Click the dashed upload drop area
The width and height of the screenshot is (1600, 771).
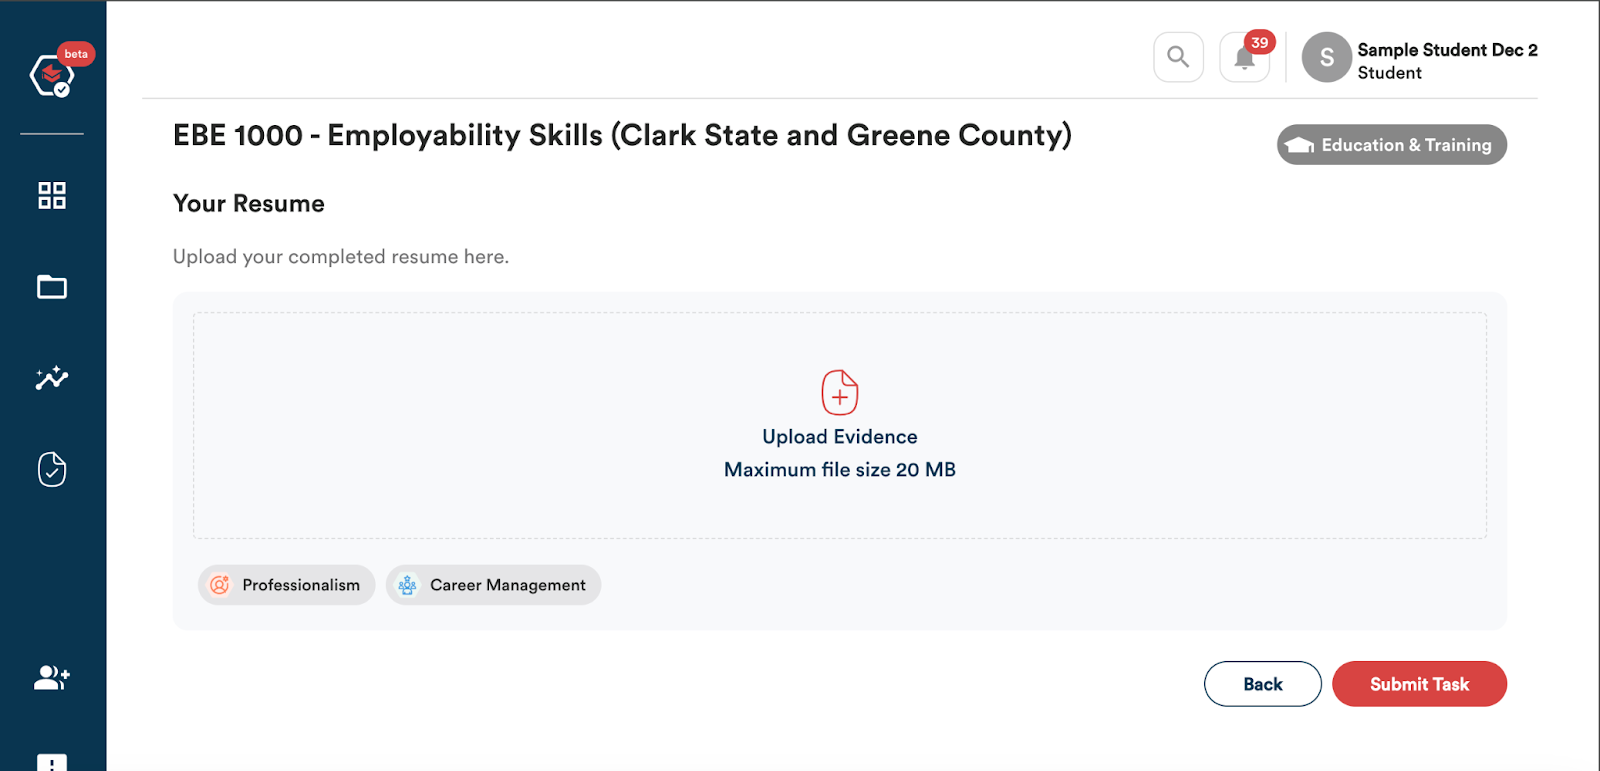[x=840, y=426]
